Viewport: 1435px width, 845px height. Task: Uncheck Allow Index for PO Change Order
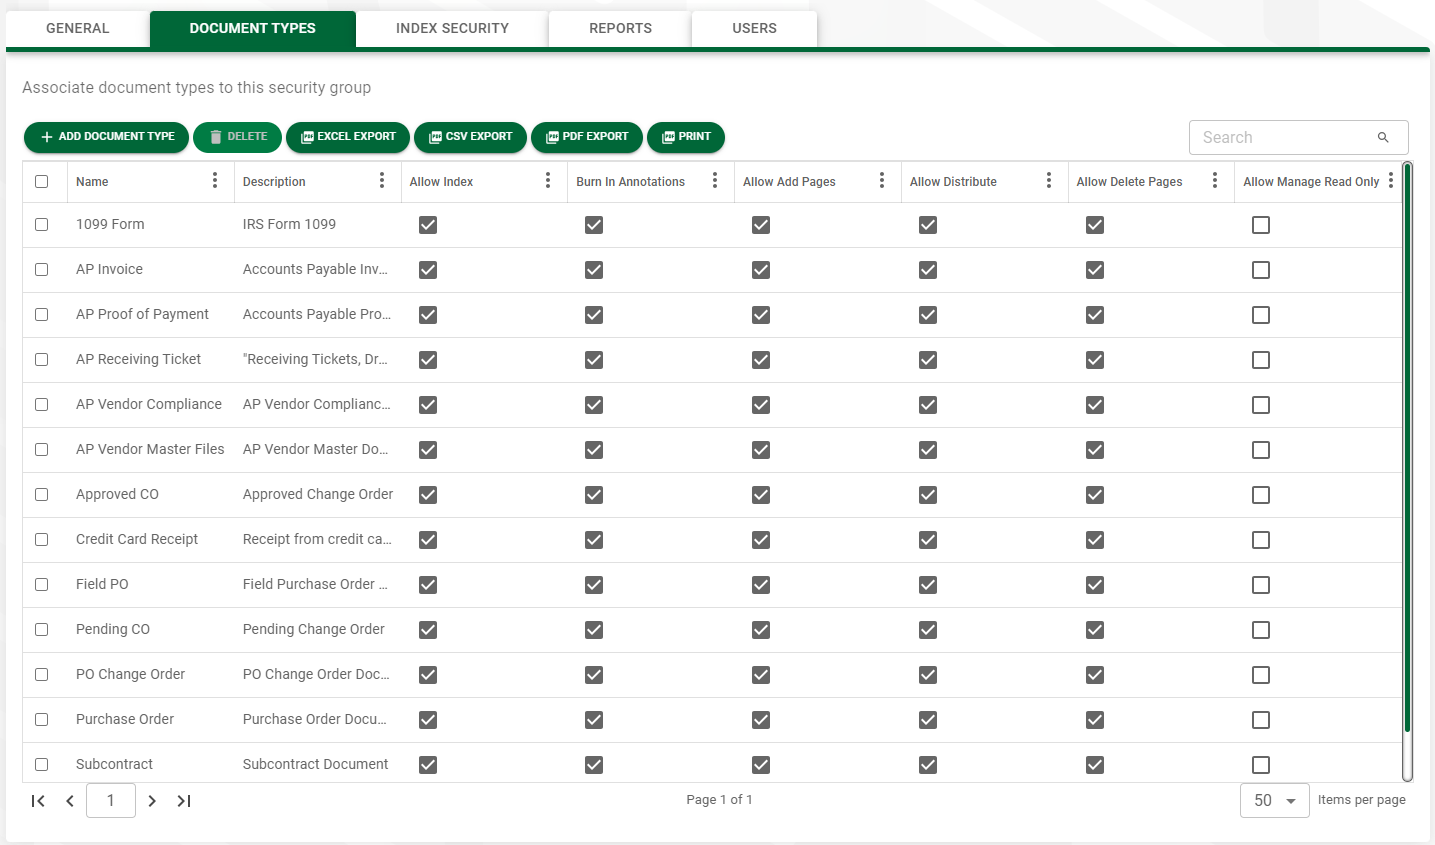(428, 675)
